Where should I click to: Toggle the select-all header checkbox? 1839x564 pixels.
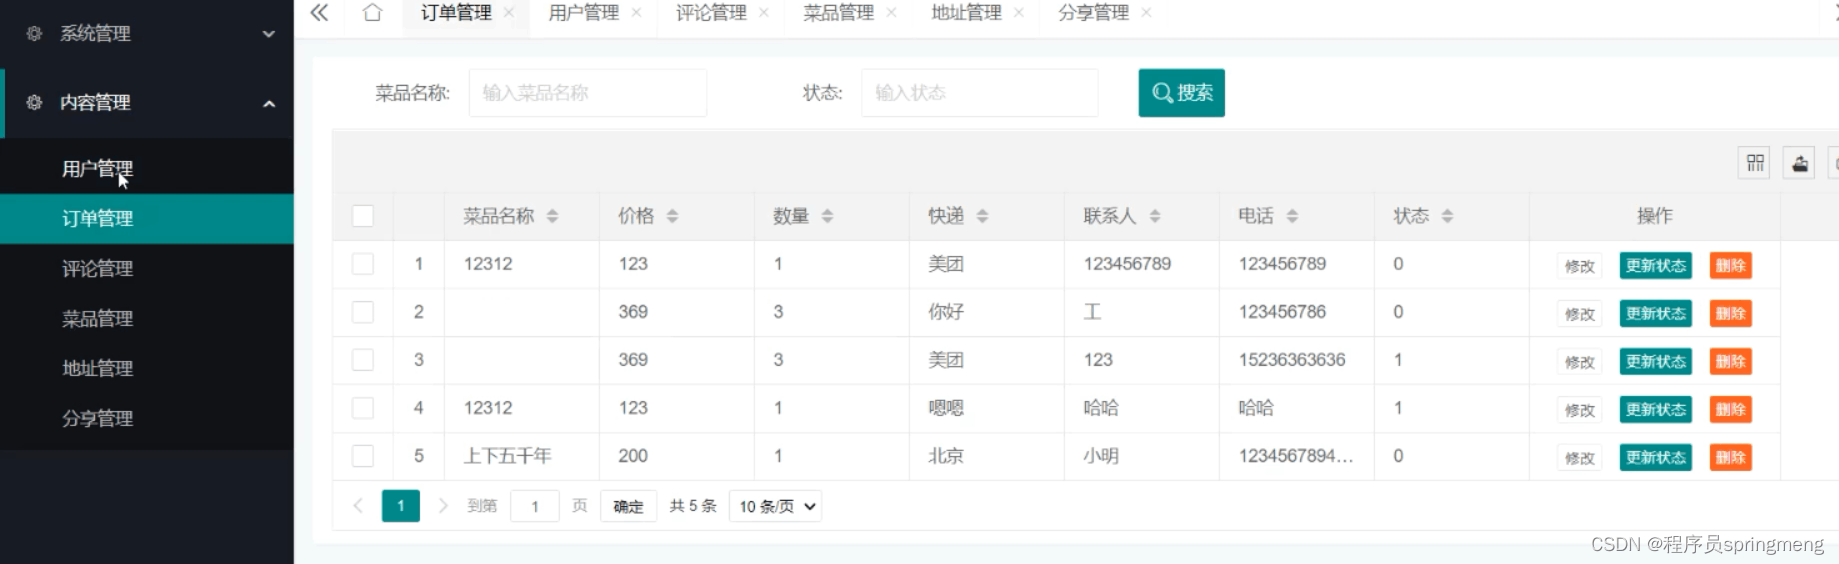(x=363, y=216)
